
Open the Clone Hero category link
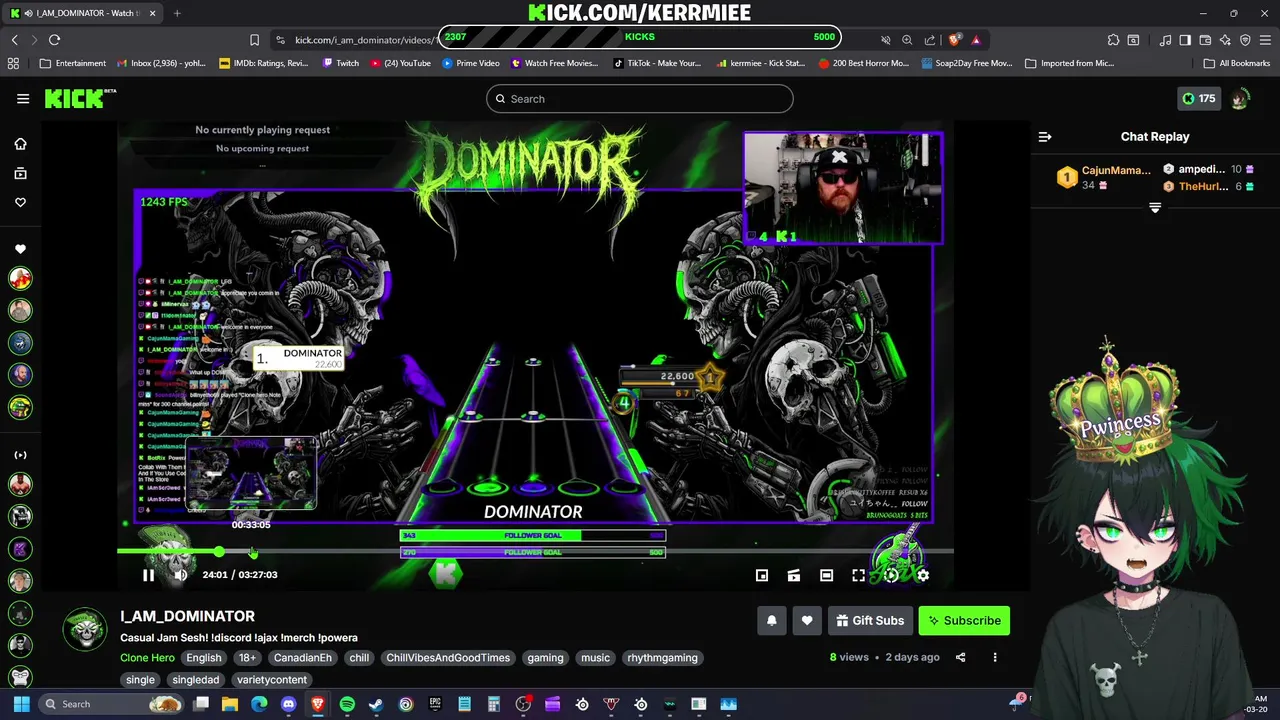pyautogui.click(x=147, y=658)
